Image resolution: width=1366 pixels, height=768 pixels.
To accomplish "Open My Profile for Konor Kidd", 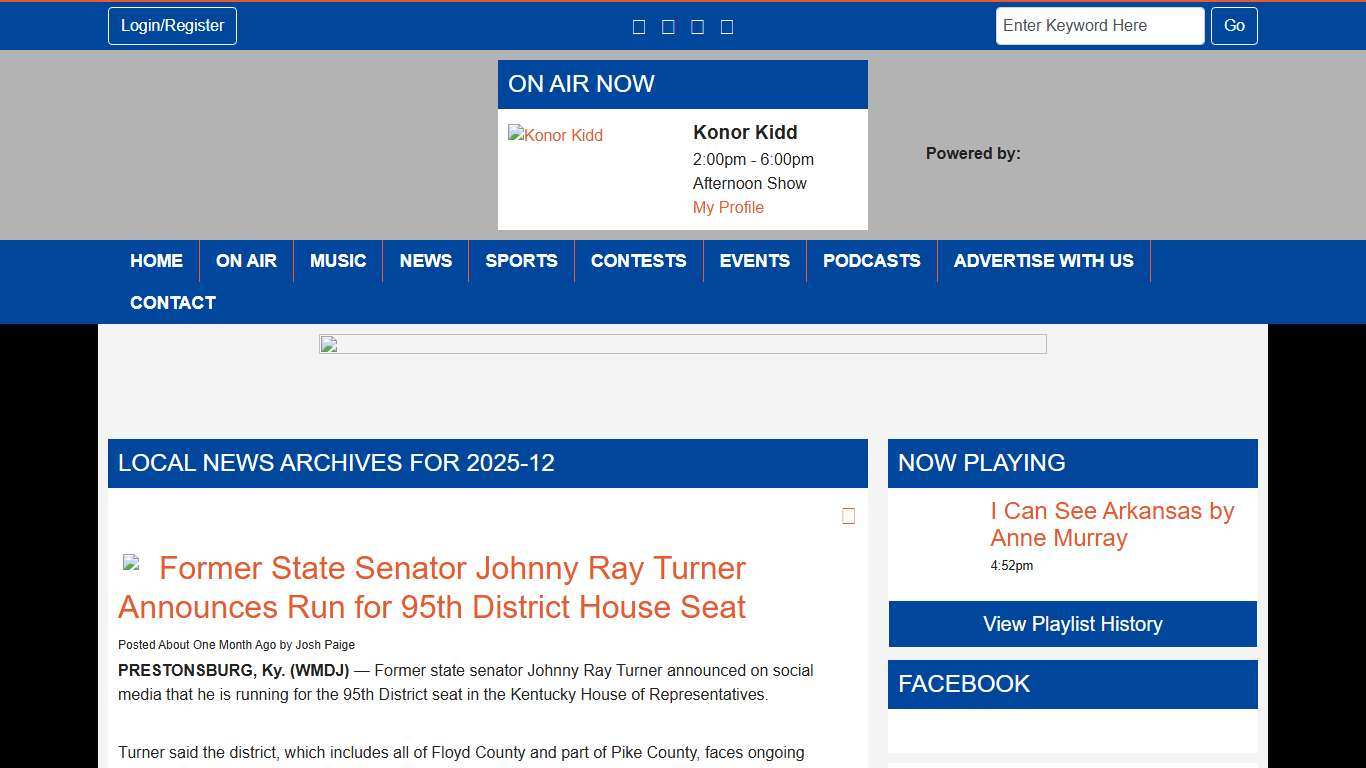I will pos(728,207).
